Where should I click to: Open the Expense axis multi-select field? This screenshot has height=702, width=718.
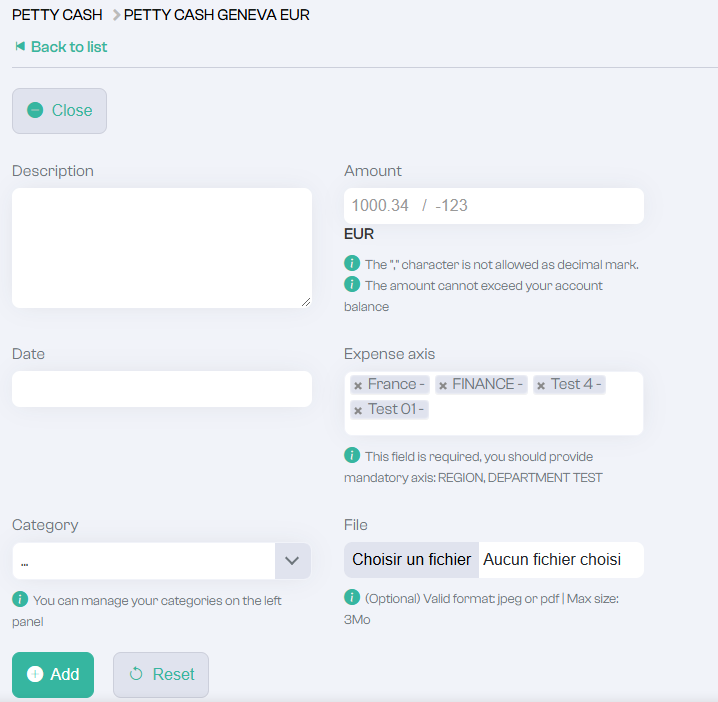[x=494, y=403]
